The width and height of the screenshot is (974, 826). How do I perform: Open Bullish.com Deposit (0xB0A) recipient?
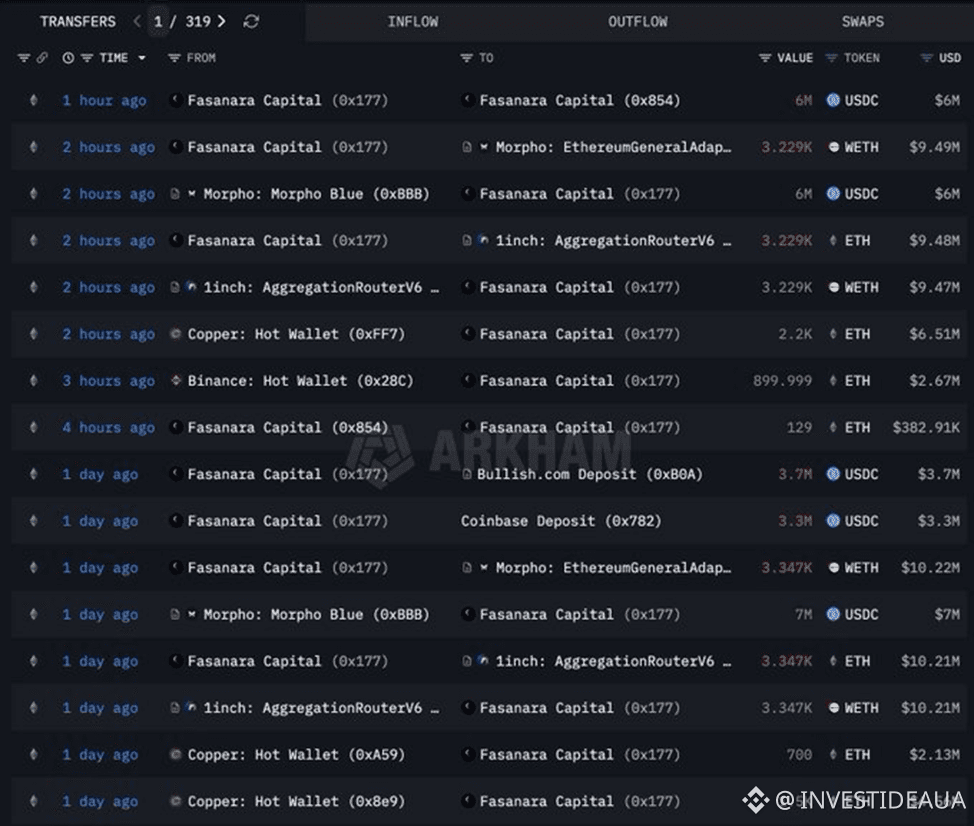[589, 474]
